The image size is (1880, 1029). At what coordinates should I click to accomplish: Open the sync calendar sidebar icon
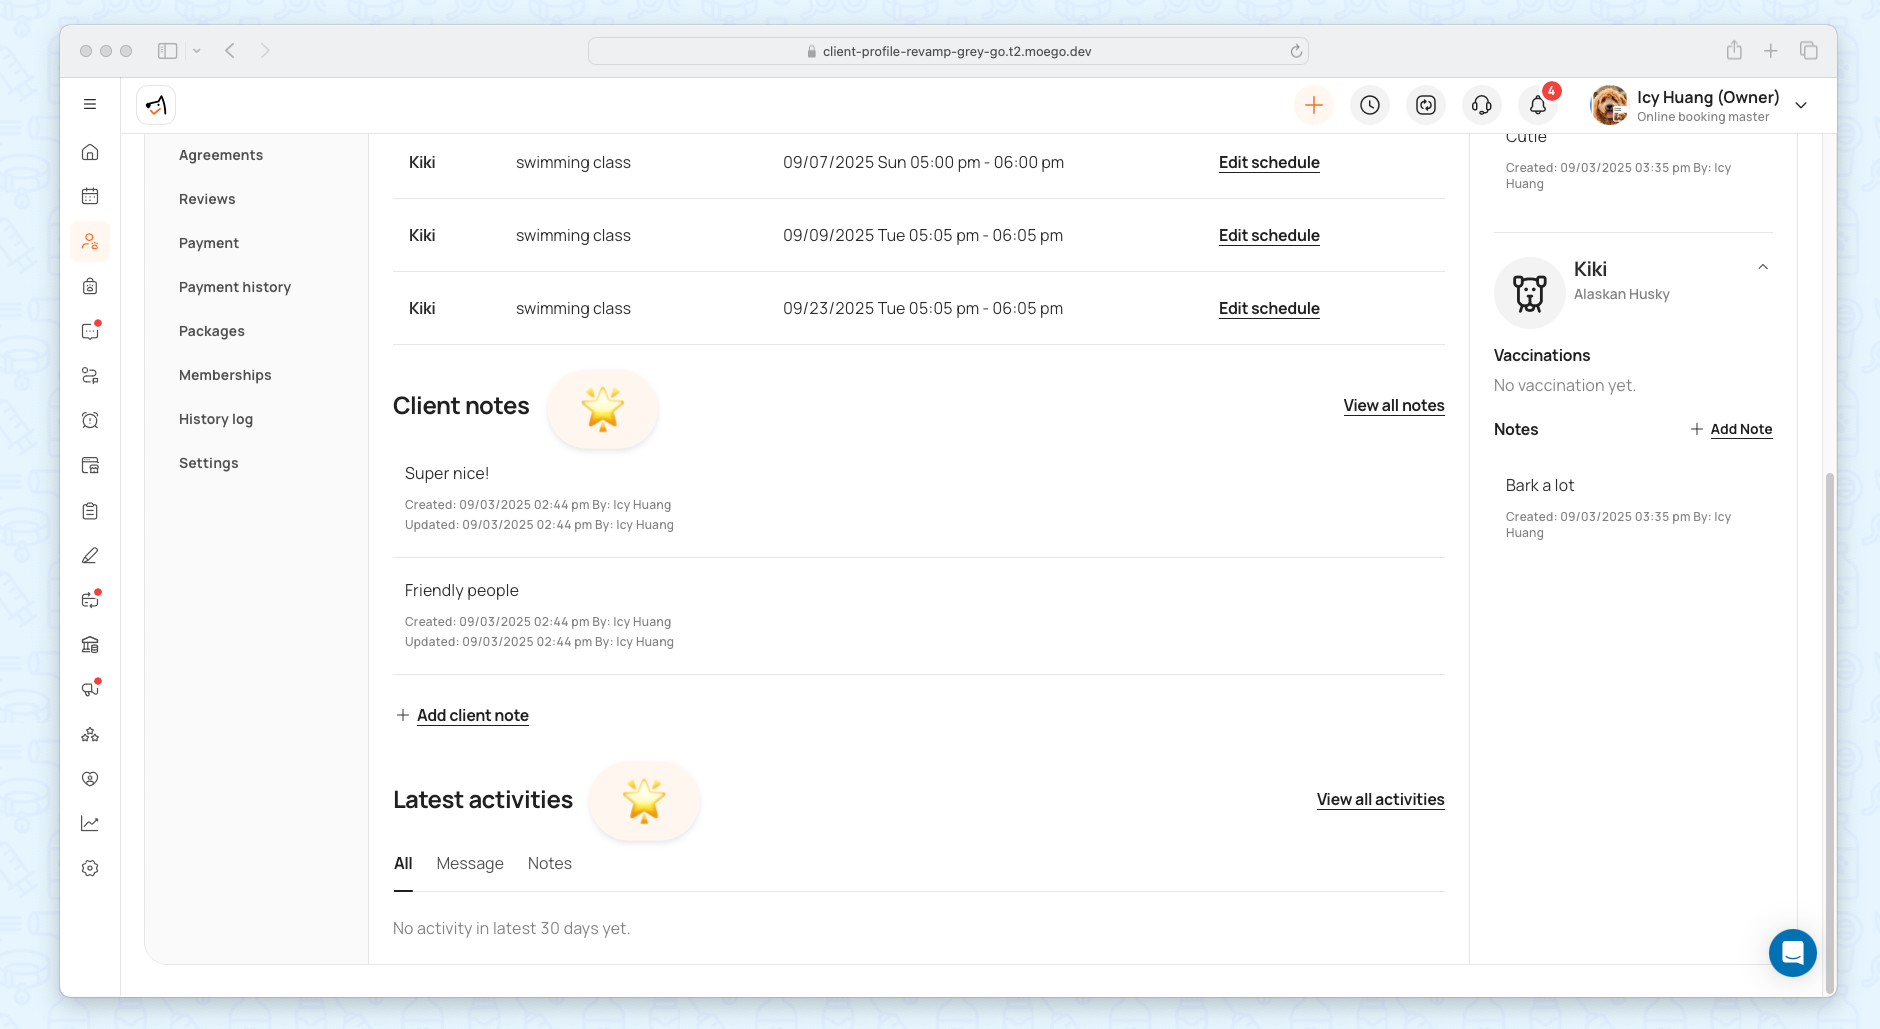(90, 600)
